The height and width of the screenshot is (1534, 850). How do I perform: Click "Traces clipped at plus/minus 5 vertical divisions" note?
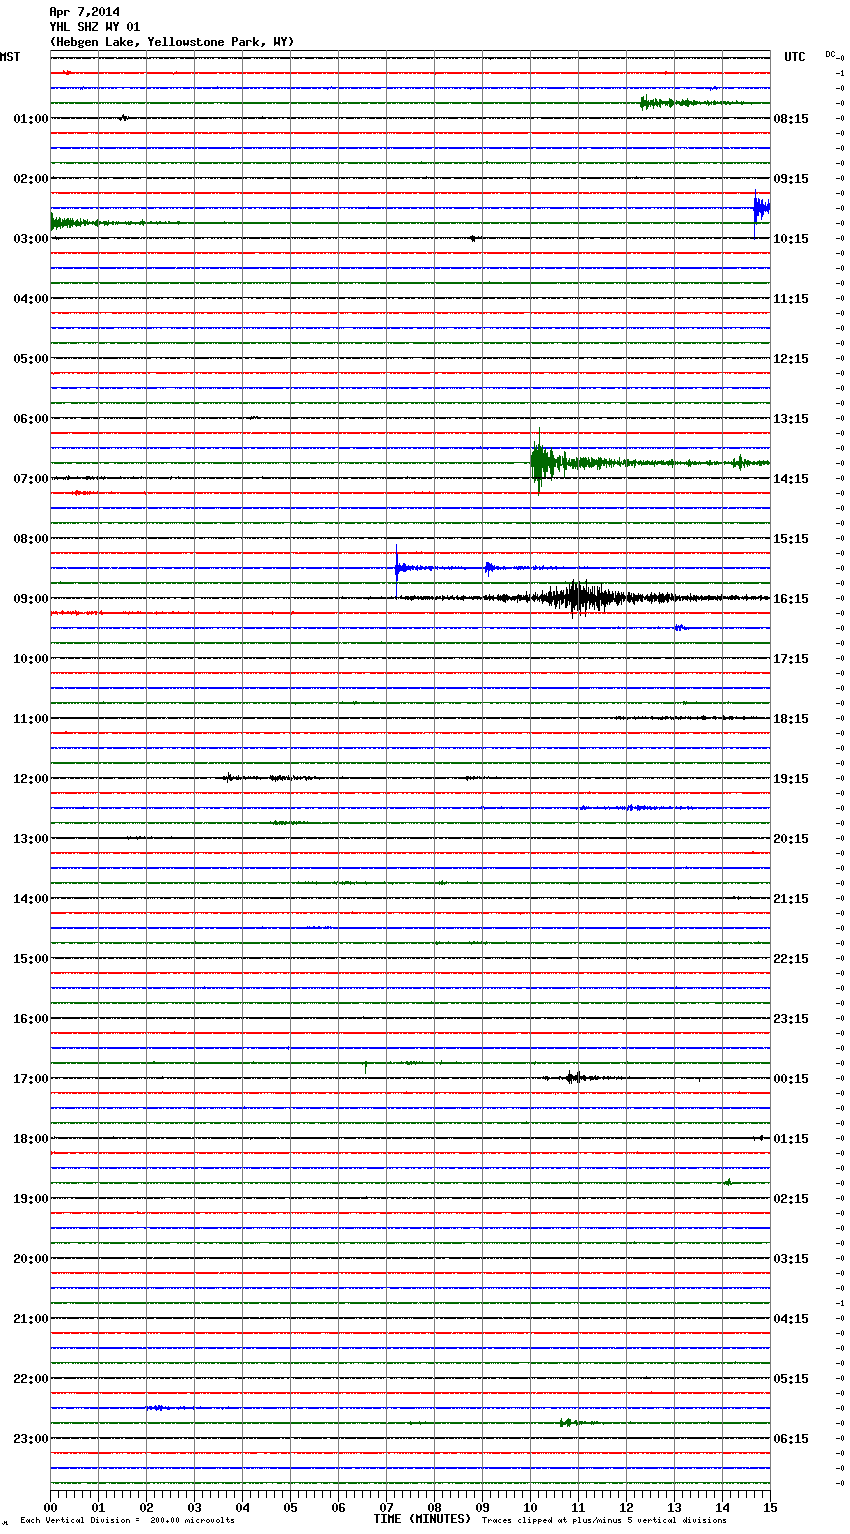604,1521
